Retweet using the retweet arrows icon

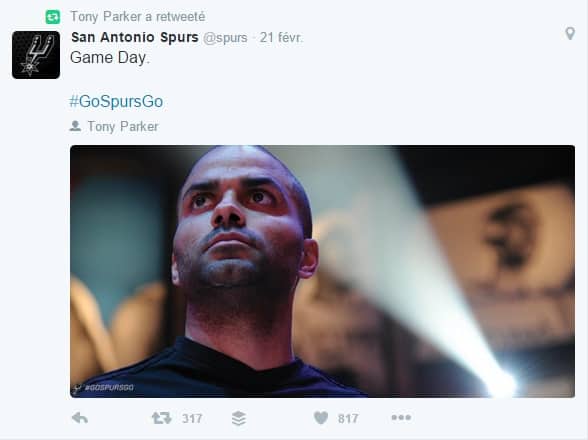[x=162, y=418]
